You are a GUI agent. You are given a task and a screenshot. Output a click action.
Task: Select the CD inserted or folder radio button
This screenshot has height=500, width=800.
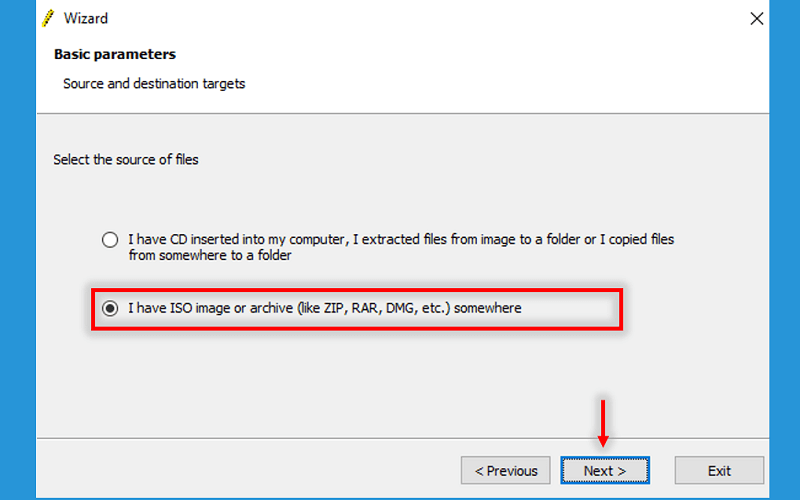click(x=110, y=240)
